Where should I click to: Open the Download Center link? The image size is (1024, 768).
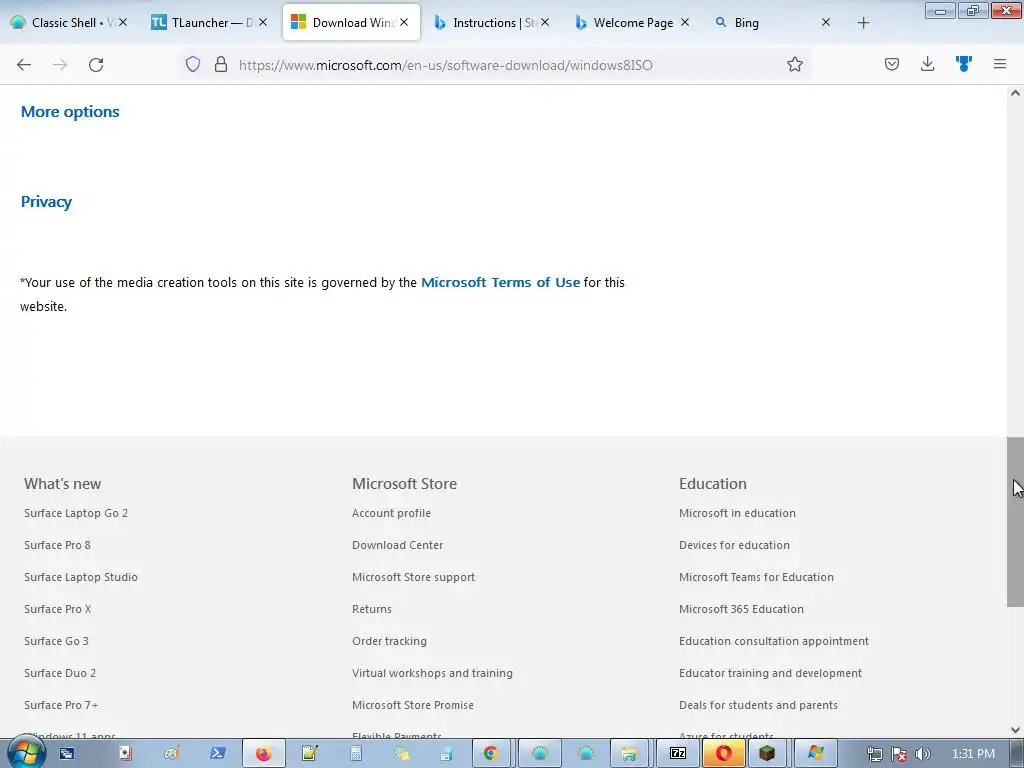pos(398,545)
